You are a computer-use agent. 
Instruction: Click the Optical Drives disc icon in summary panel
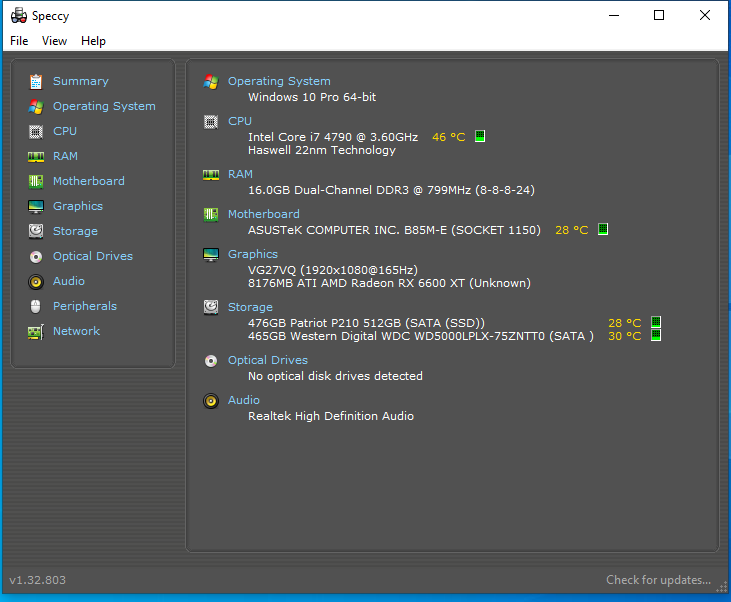pyautogui.click(x=211, y=361)
